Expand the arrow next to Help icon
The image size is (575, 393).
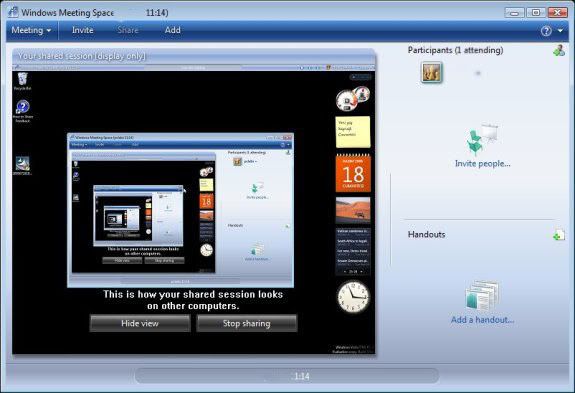tap(560, 31)
